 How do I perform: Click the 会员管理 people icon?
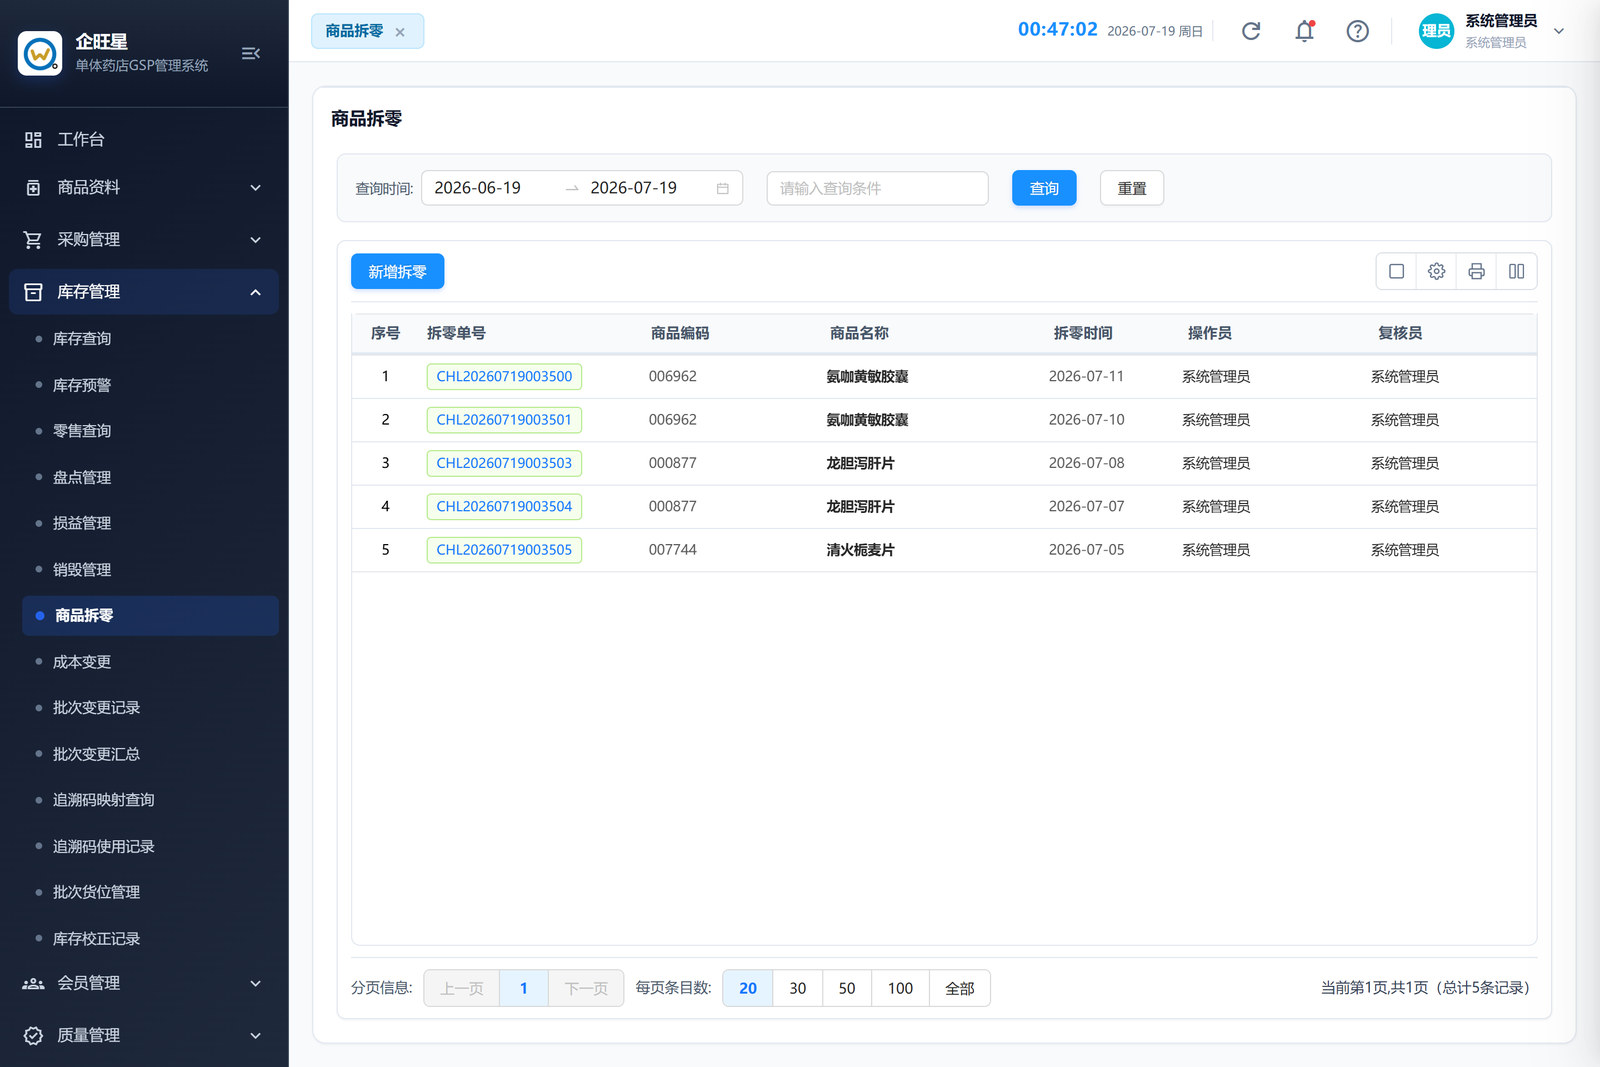[x=33, y=984]
